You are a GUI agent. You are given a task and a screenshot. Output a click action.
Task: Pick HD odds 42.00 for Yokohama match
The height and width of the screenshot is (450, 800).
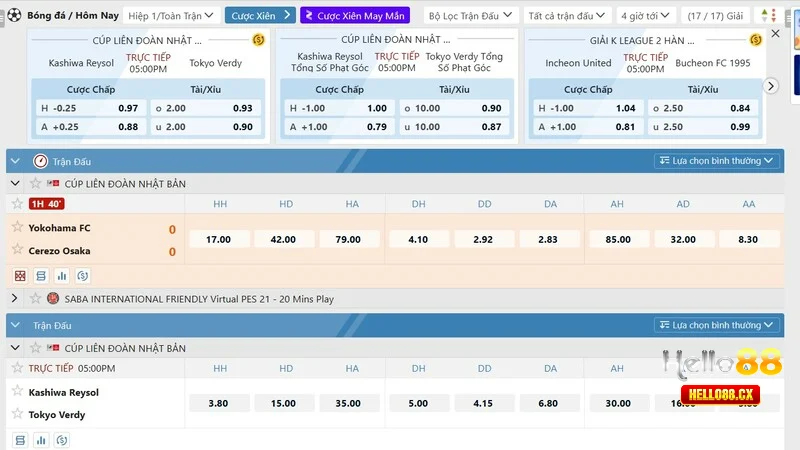[x=283, y=239]
